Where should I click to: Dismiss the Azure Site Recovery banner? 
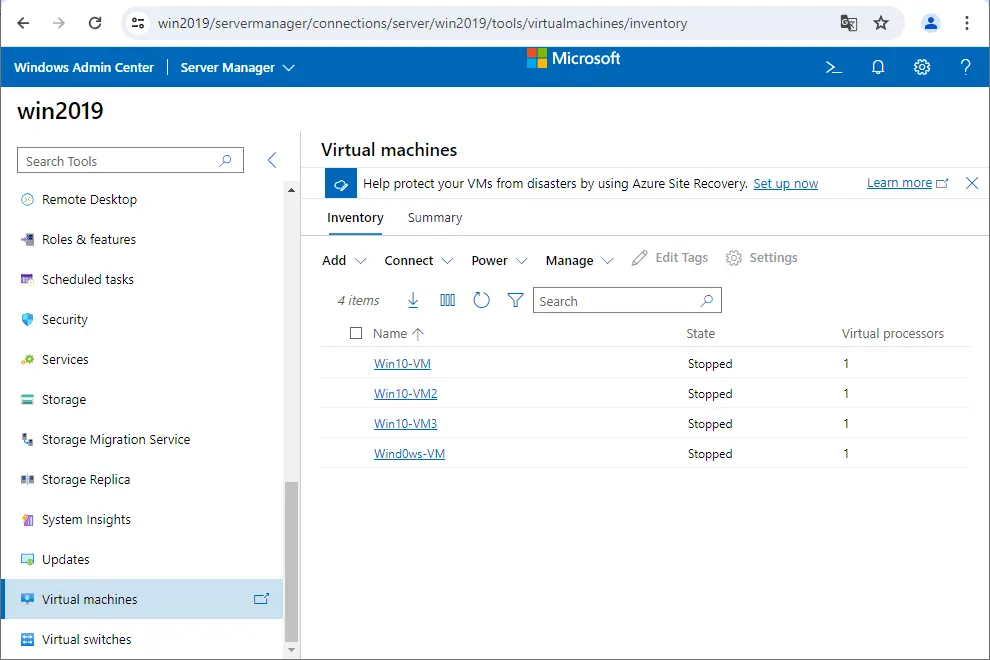pos(972,183)
